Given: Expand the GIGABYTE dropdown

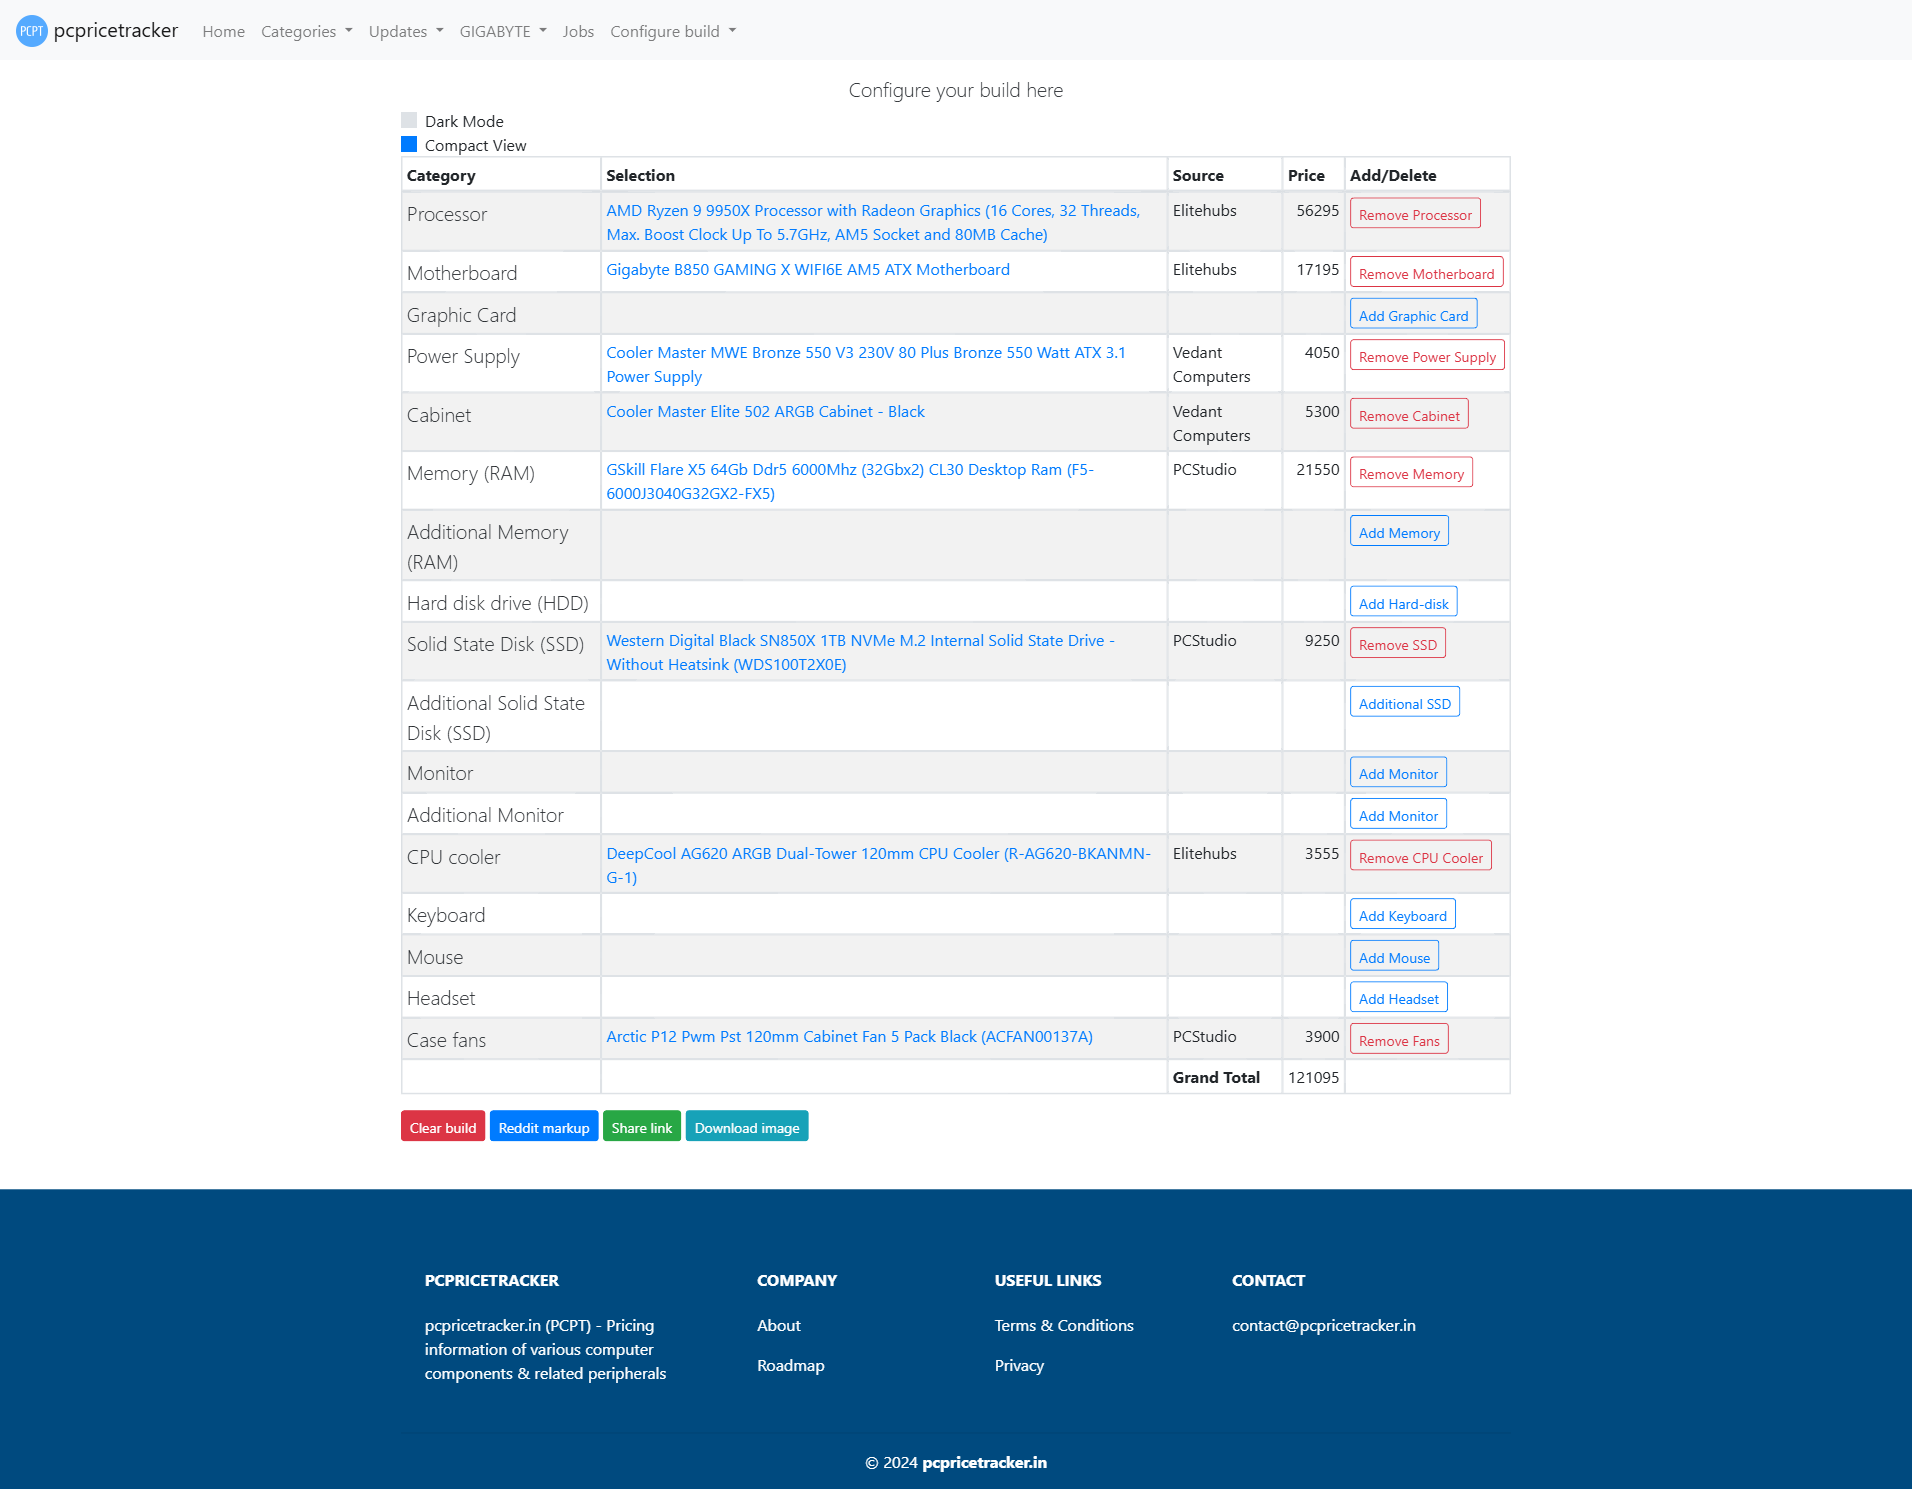Looking at the screenshot, I should (x=503, y=31).
